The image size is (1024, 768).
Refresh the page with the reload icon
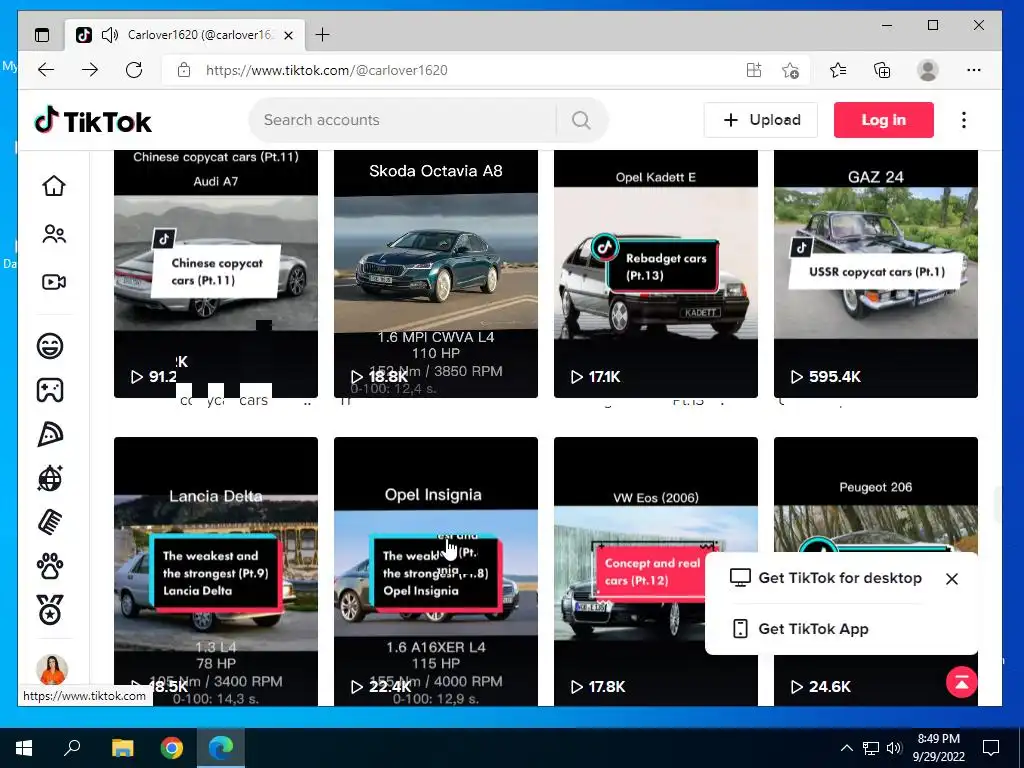point(134,70)
